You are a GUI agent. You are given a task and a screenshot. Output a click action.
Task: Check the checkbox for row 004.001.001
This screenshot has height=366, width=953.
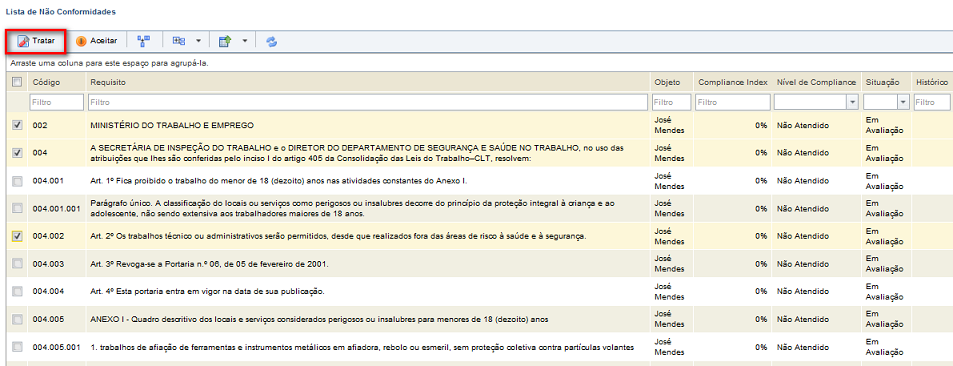click(x=17, y=209)
